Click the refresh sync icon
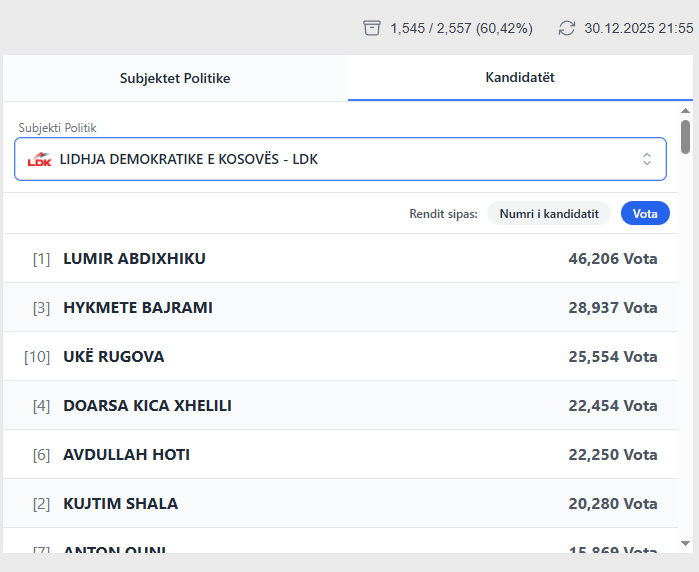Image resolution: width=699 pixels, height=572 pixels. (x=567, y=28)
